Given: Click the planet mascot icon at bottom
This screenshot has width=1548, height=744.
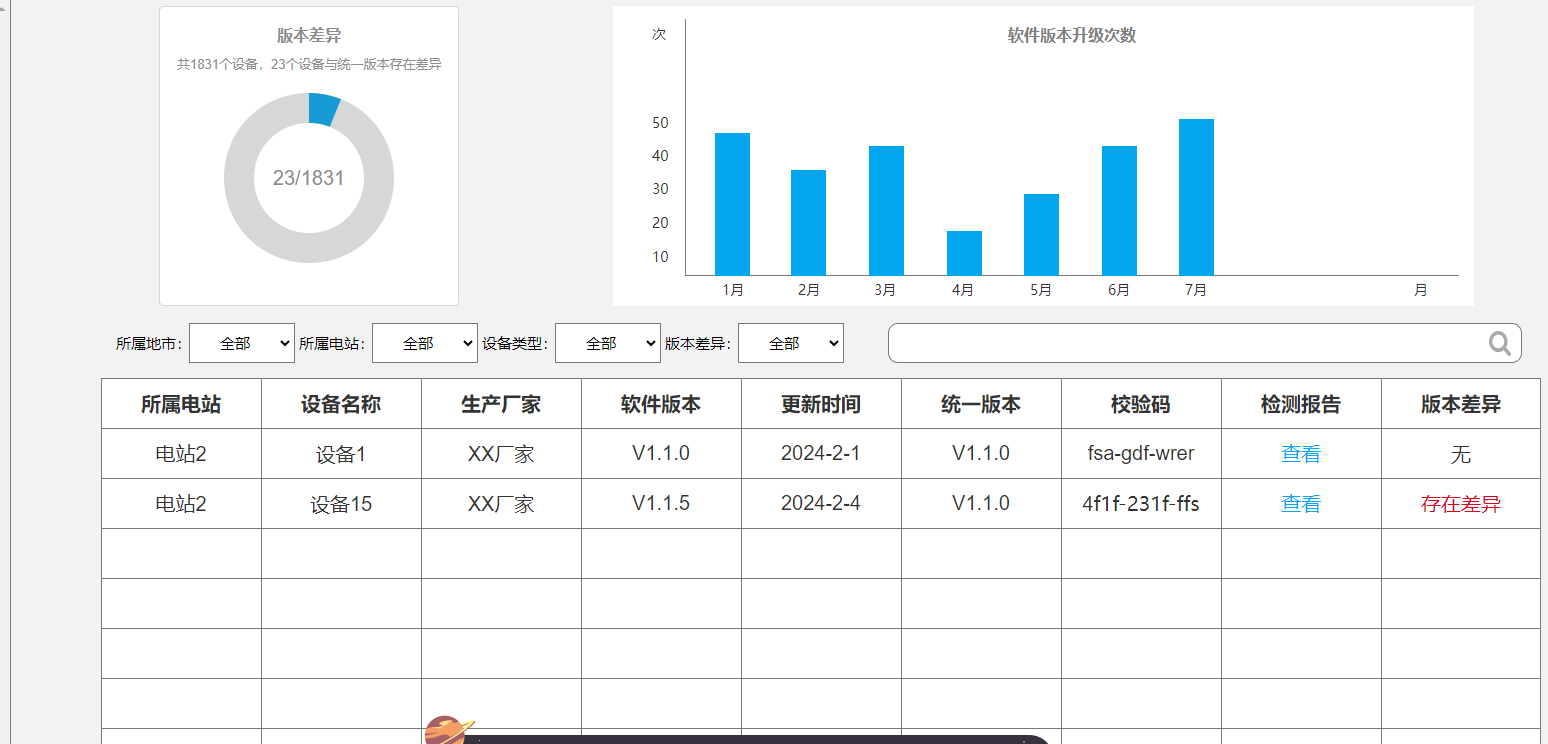Looking at the screenshot, I should 447,730.
